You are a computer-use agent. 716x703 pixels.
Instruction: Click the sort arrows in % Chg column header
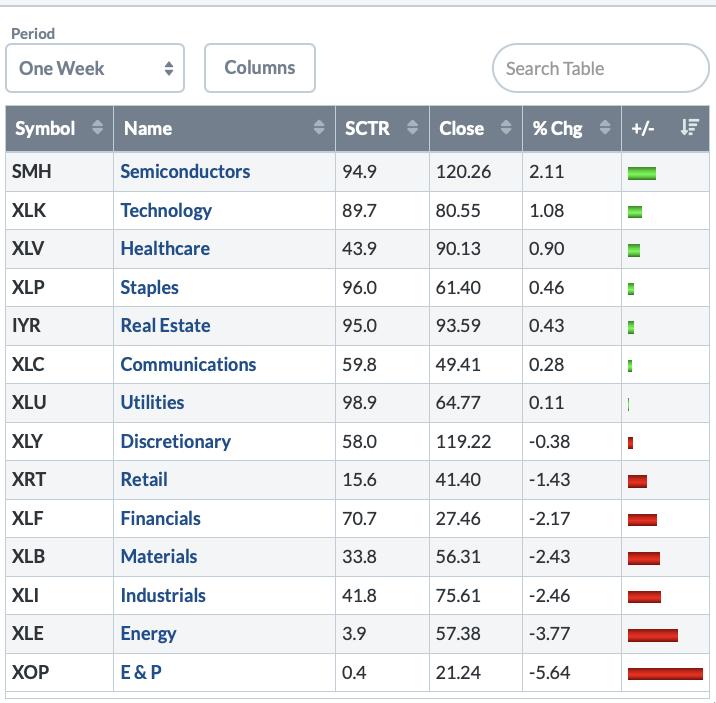pos(605,128)
